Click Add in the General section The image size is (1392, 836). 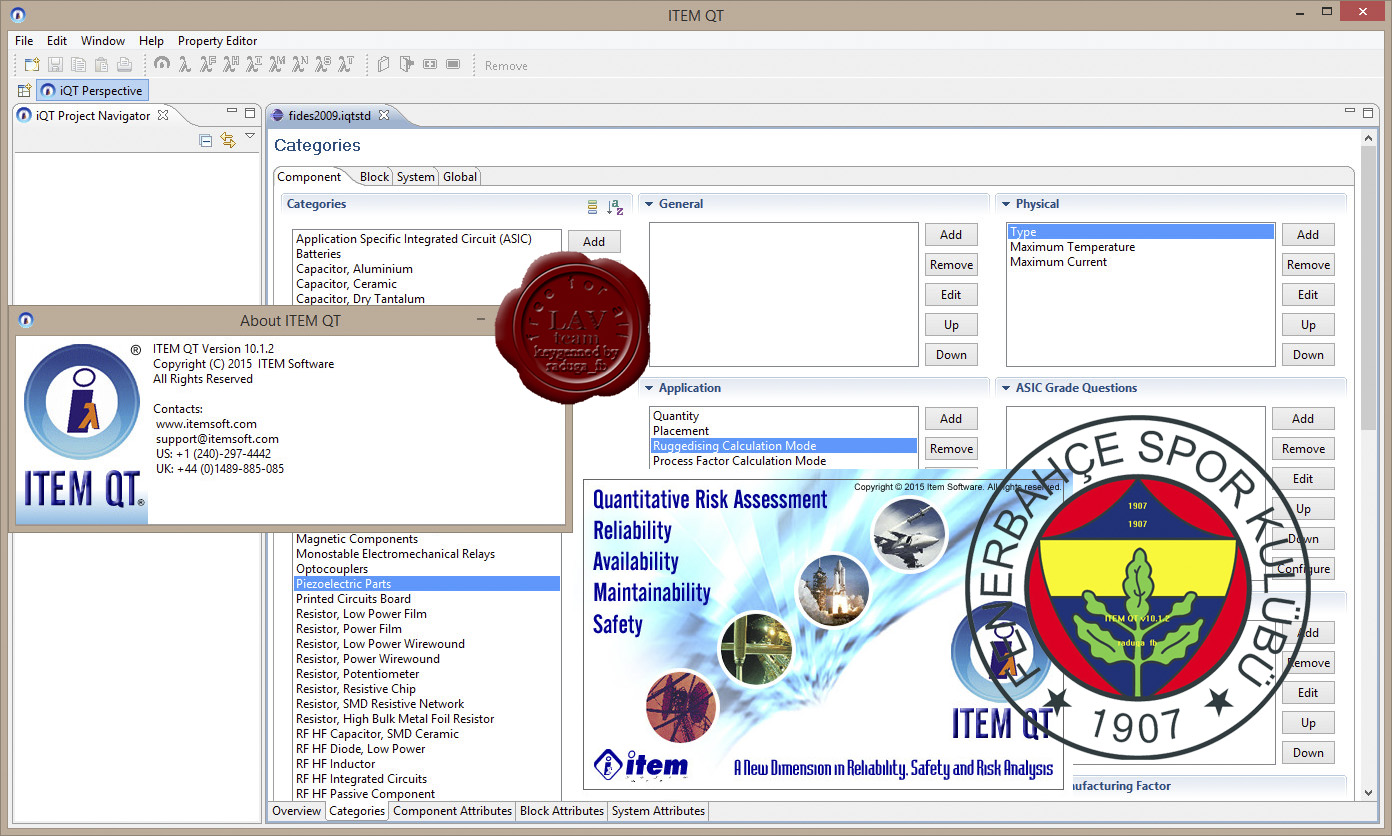point(951,235)
